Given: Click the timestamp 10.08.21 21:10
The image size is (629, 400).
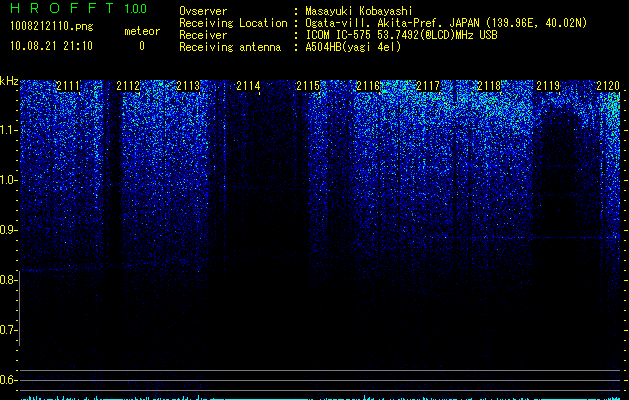Looking at the screenshot, I should (51, 46).
